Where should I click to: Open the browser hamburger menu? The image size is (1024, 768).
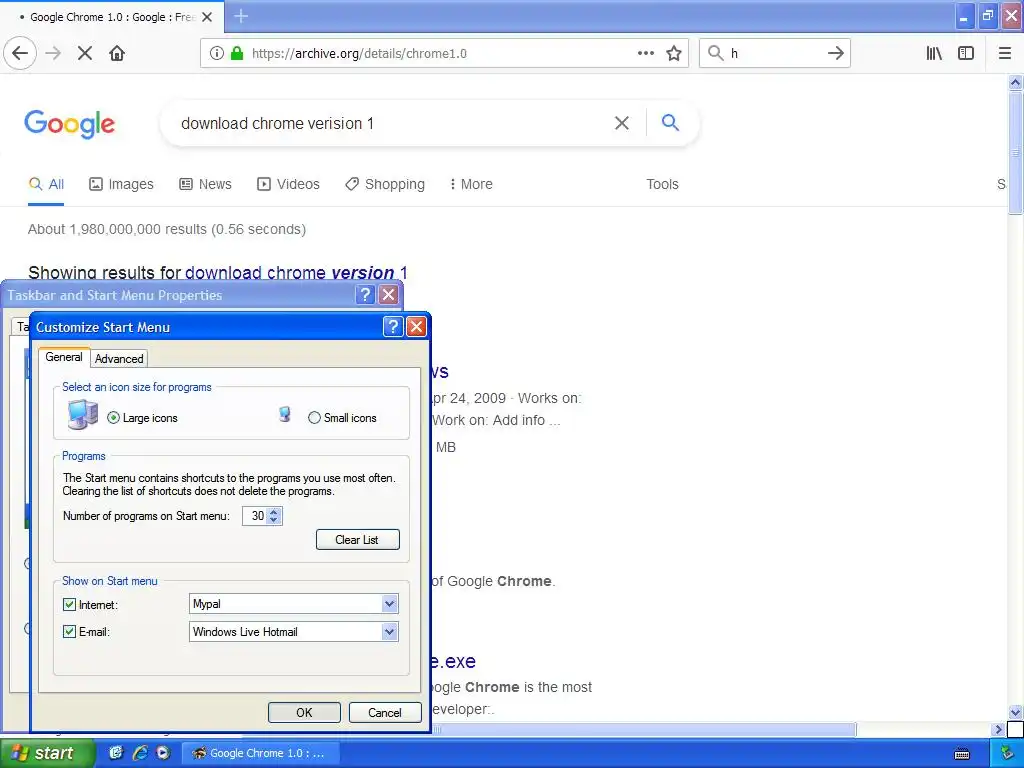1004,53
